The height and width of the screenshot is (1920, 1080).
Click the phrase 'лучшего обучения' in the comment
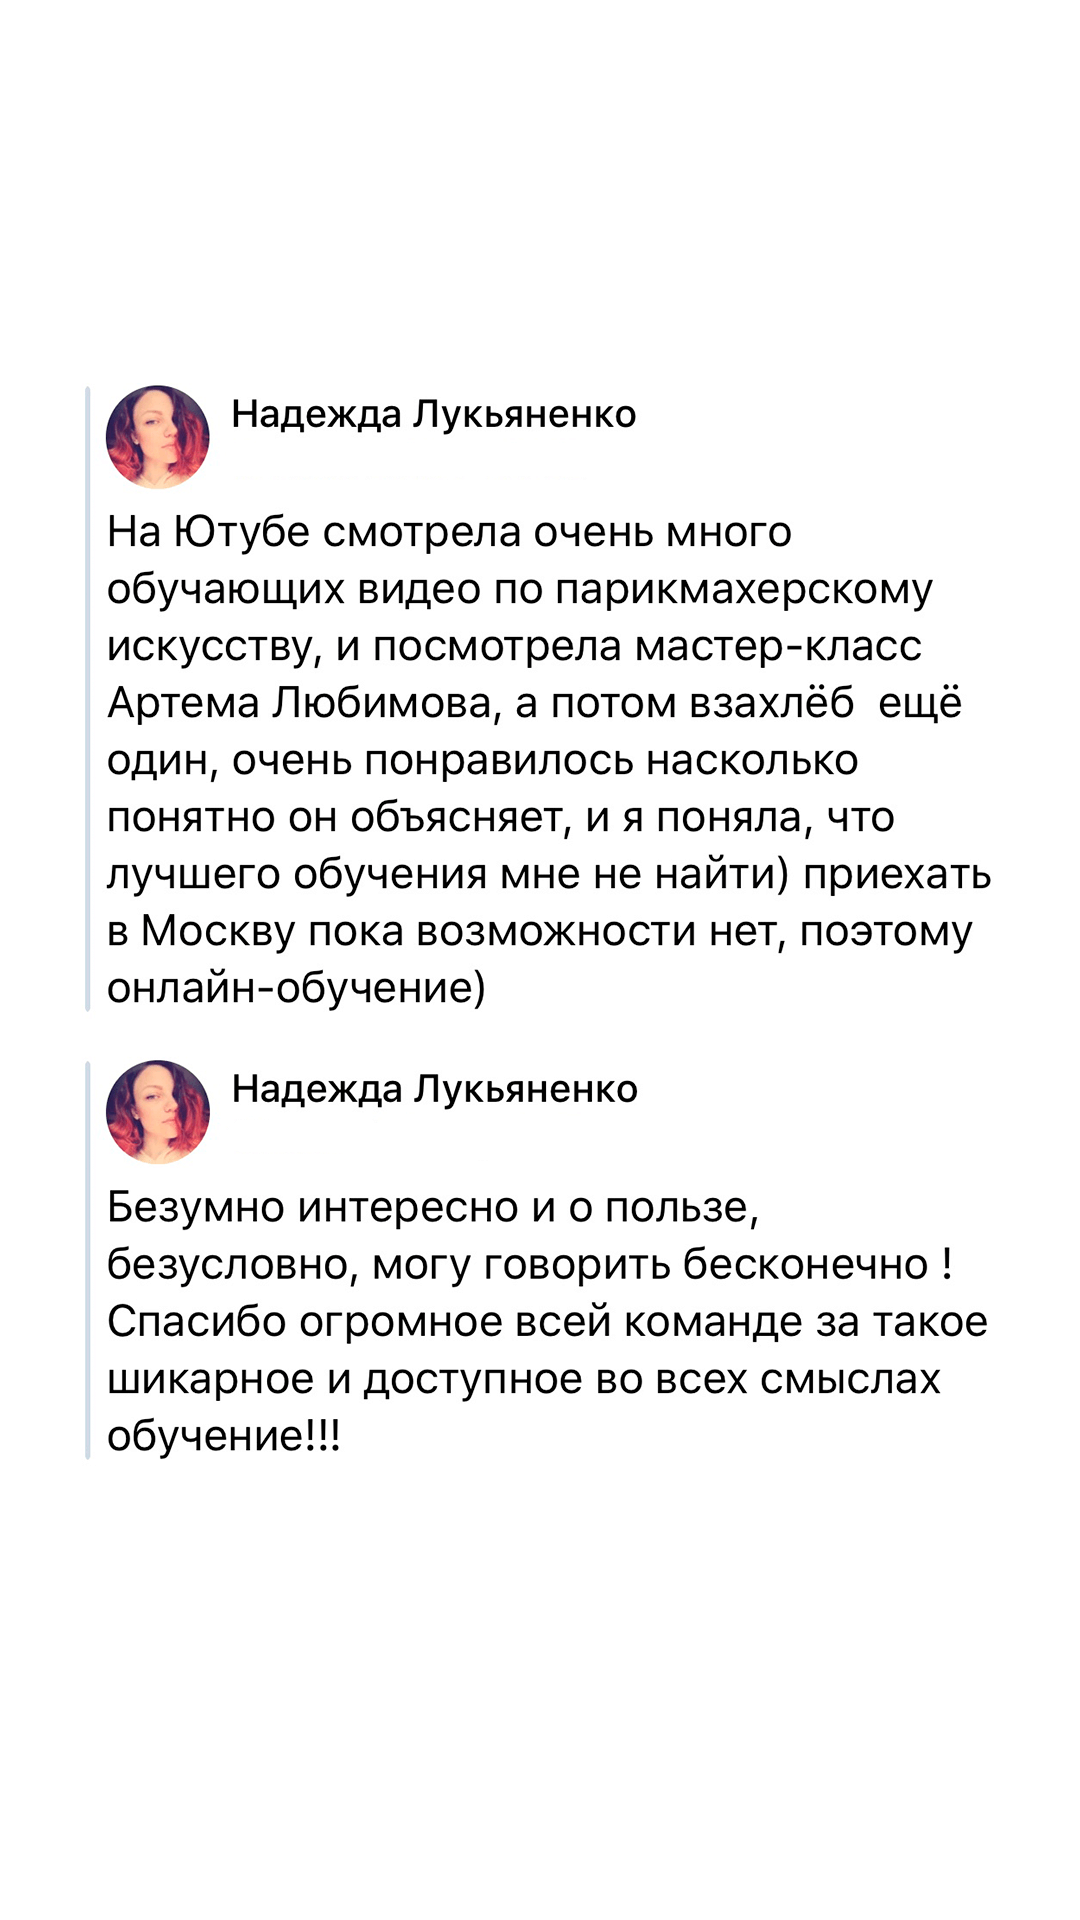(x=296, y=874)
